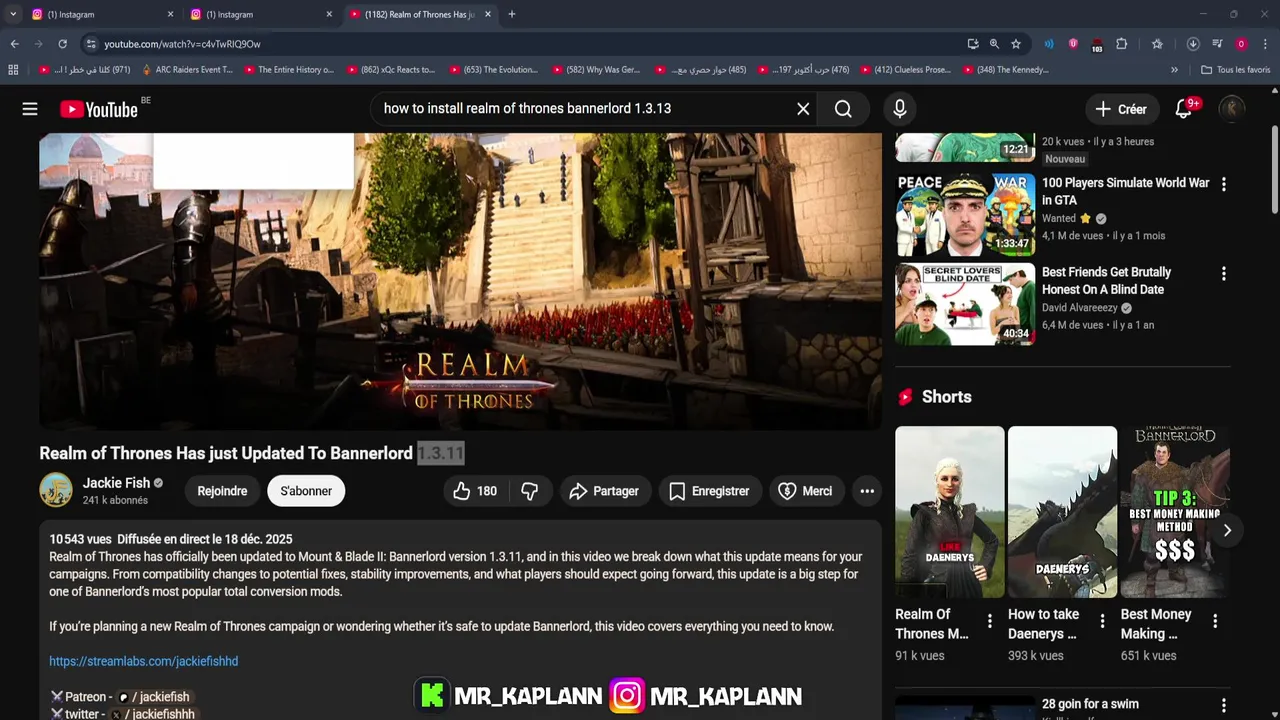Open Jackie Fish channel avatar
This screenshot has width=1280, height=720.
[x=56, y=490]
